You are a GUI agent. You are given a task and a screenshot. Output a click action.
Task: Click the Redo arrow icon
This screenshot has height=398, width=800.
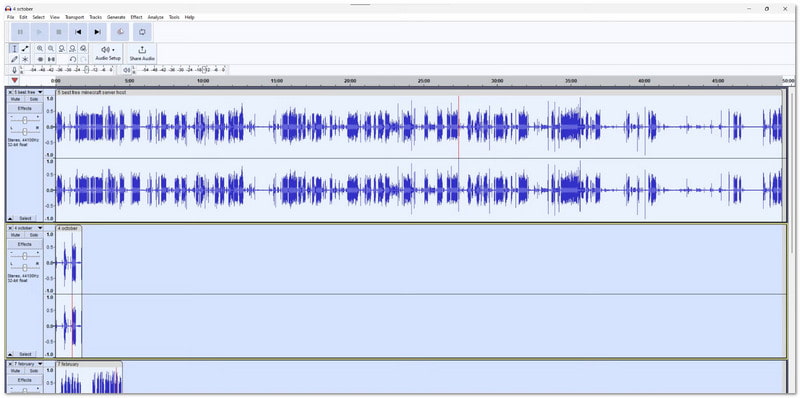pyautogui.click(x=83, y=59)
